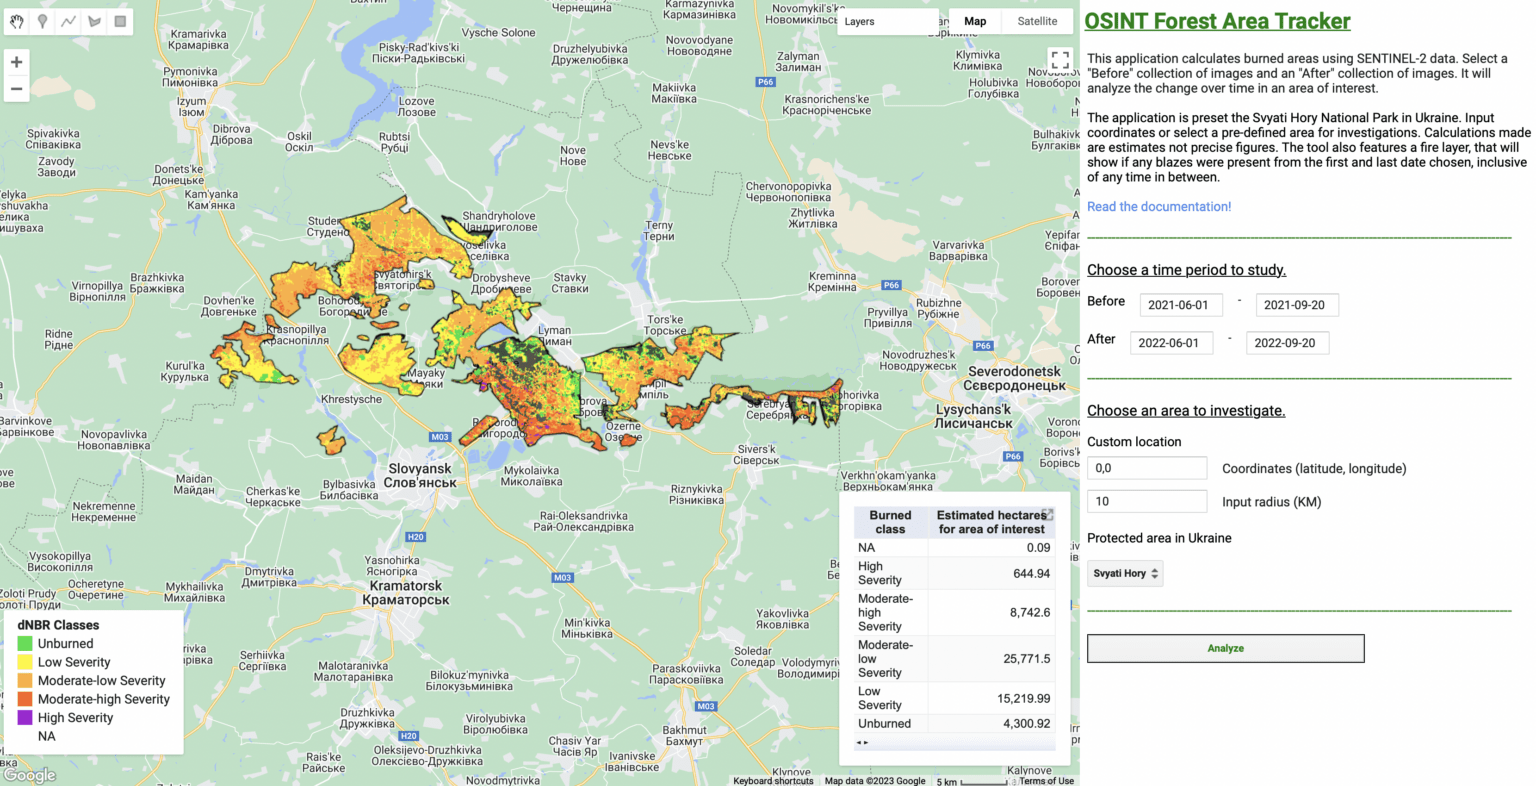Pick the draw polygon shape tool
1536x786 pixels.
click(x=94, y=21)
